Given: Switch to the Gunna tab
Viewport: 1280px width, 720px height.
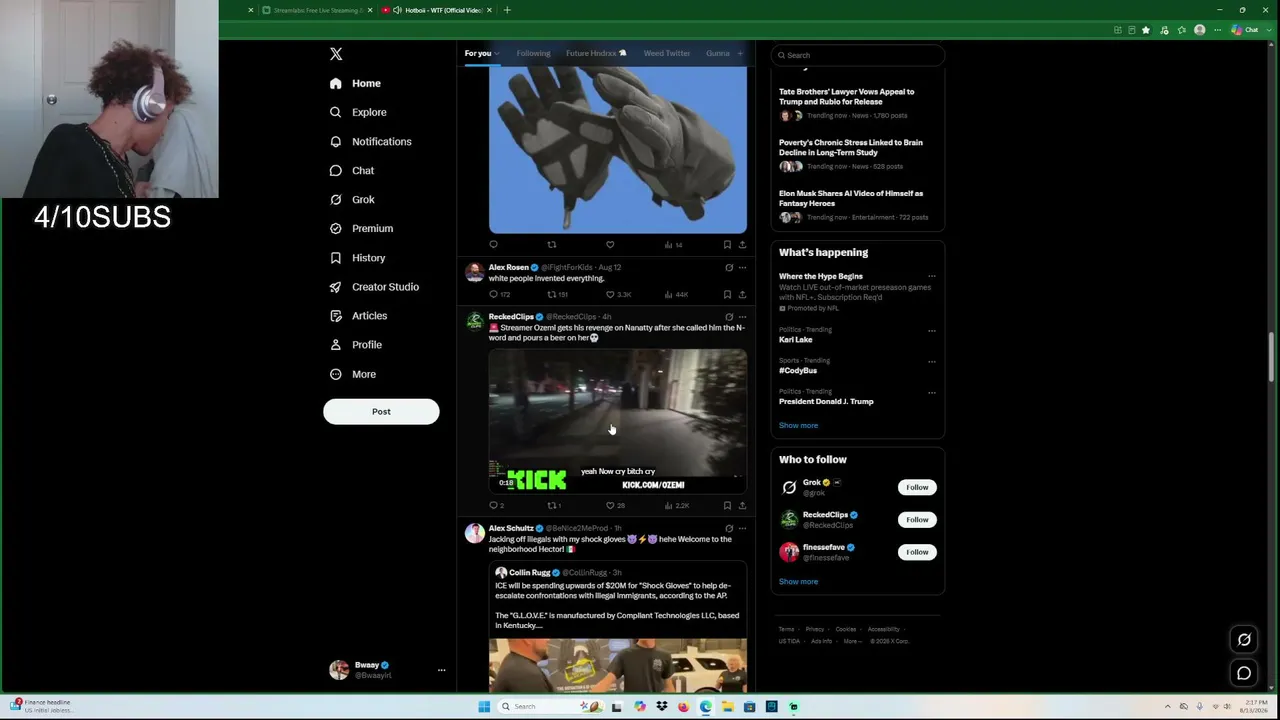Looking at the screenshot, I should point(717,53).
